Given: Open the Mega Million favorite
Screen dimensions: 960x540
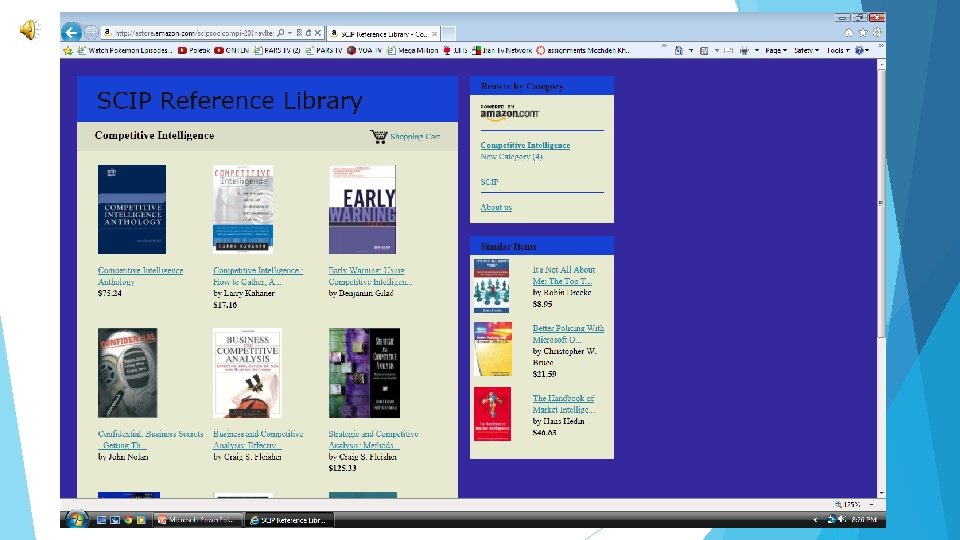Looking at the screenshot, I should (x=413, y=50).
